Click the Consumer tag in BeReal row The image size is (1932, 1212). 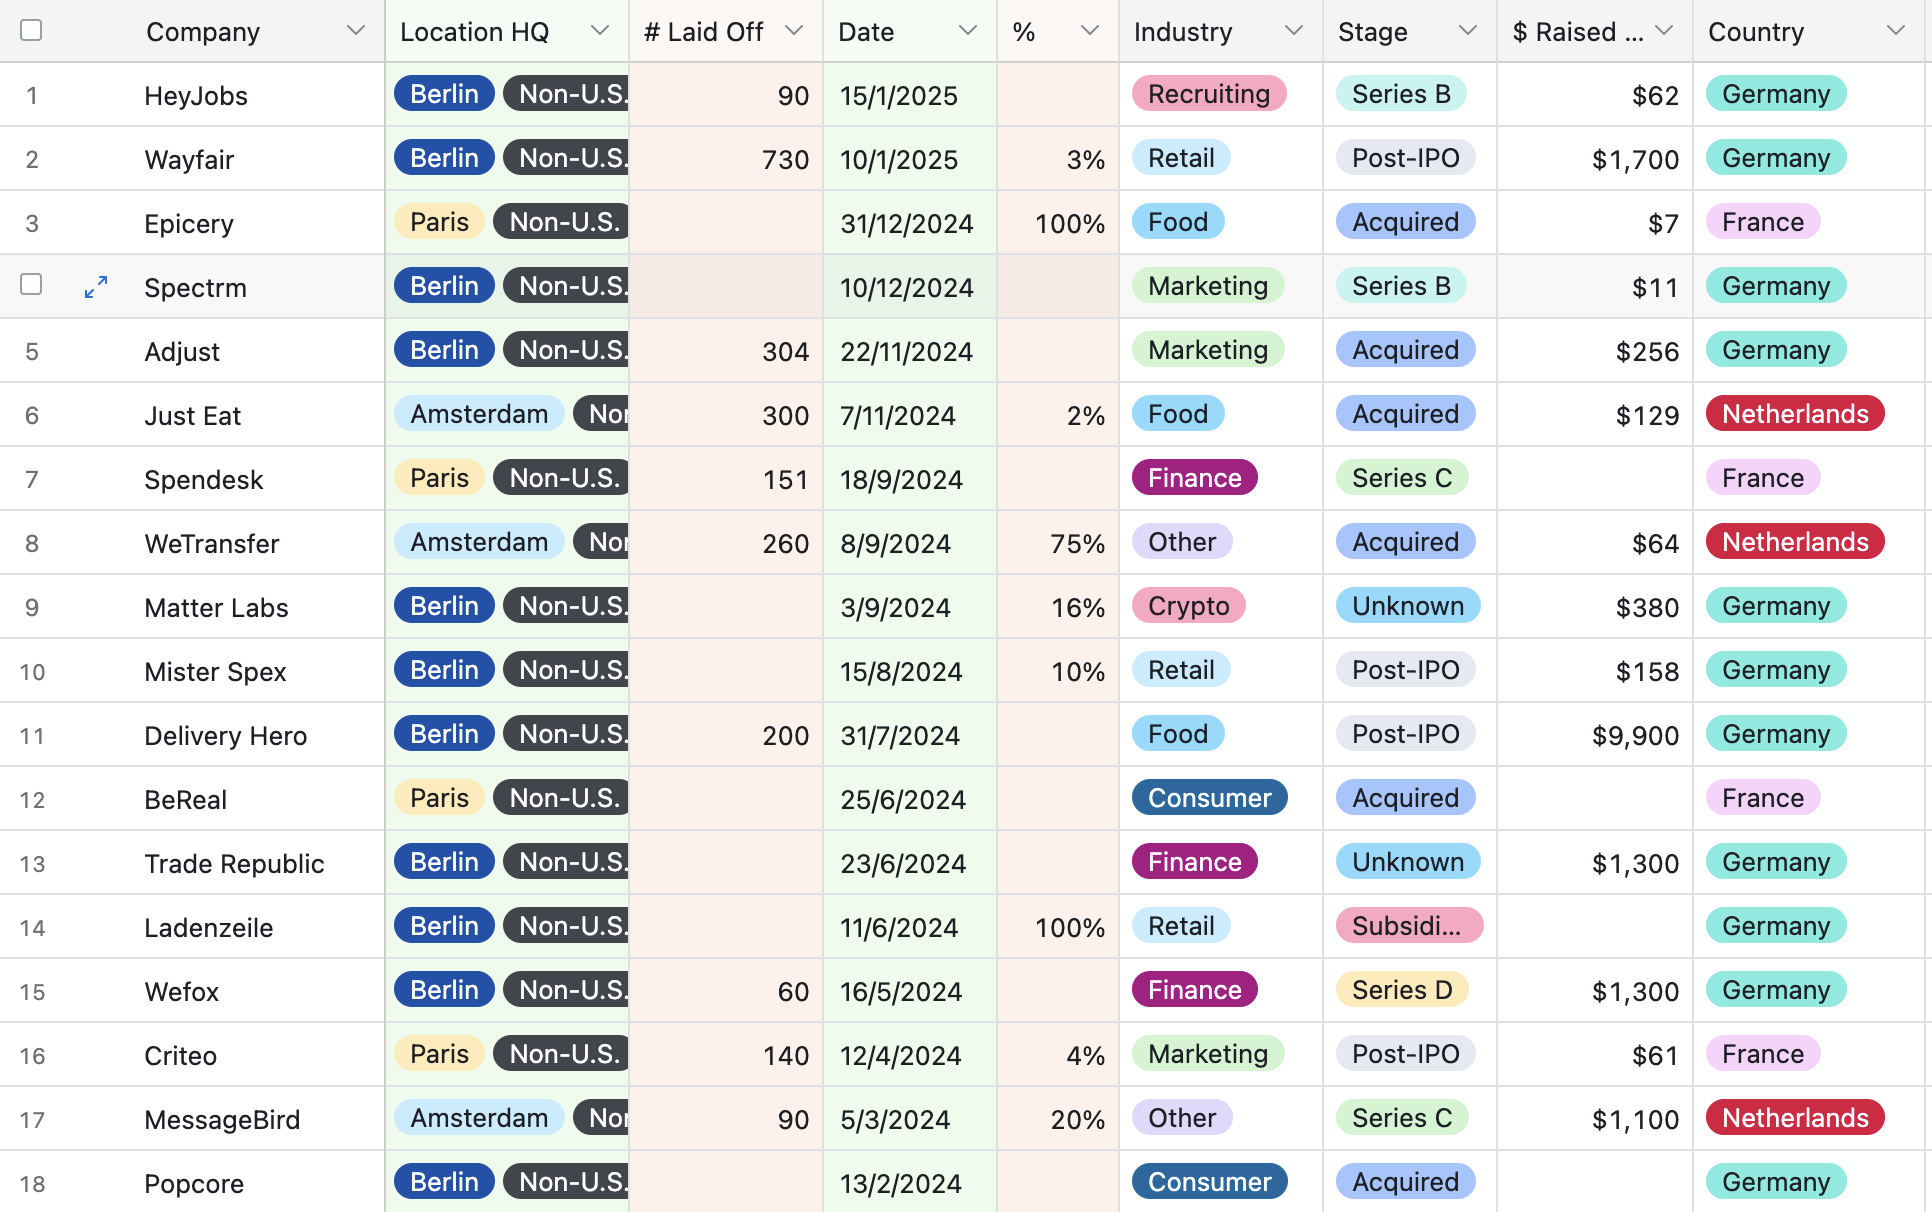(x=1209, y=798)
